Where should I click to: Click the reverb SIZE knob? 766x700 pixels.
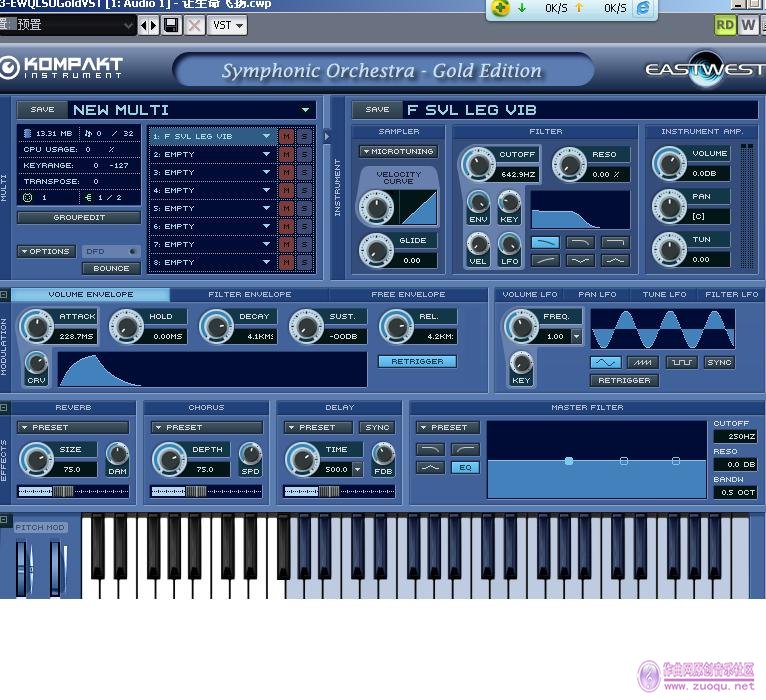[36, 459]
